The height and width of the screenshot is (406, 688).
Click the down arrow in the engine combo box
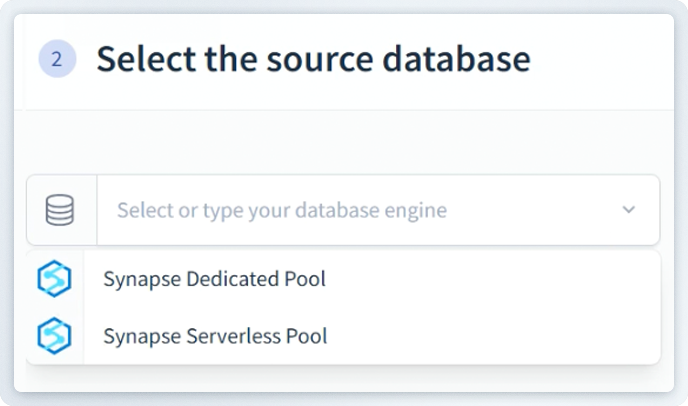628,210
